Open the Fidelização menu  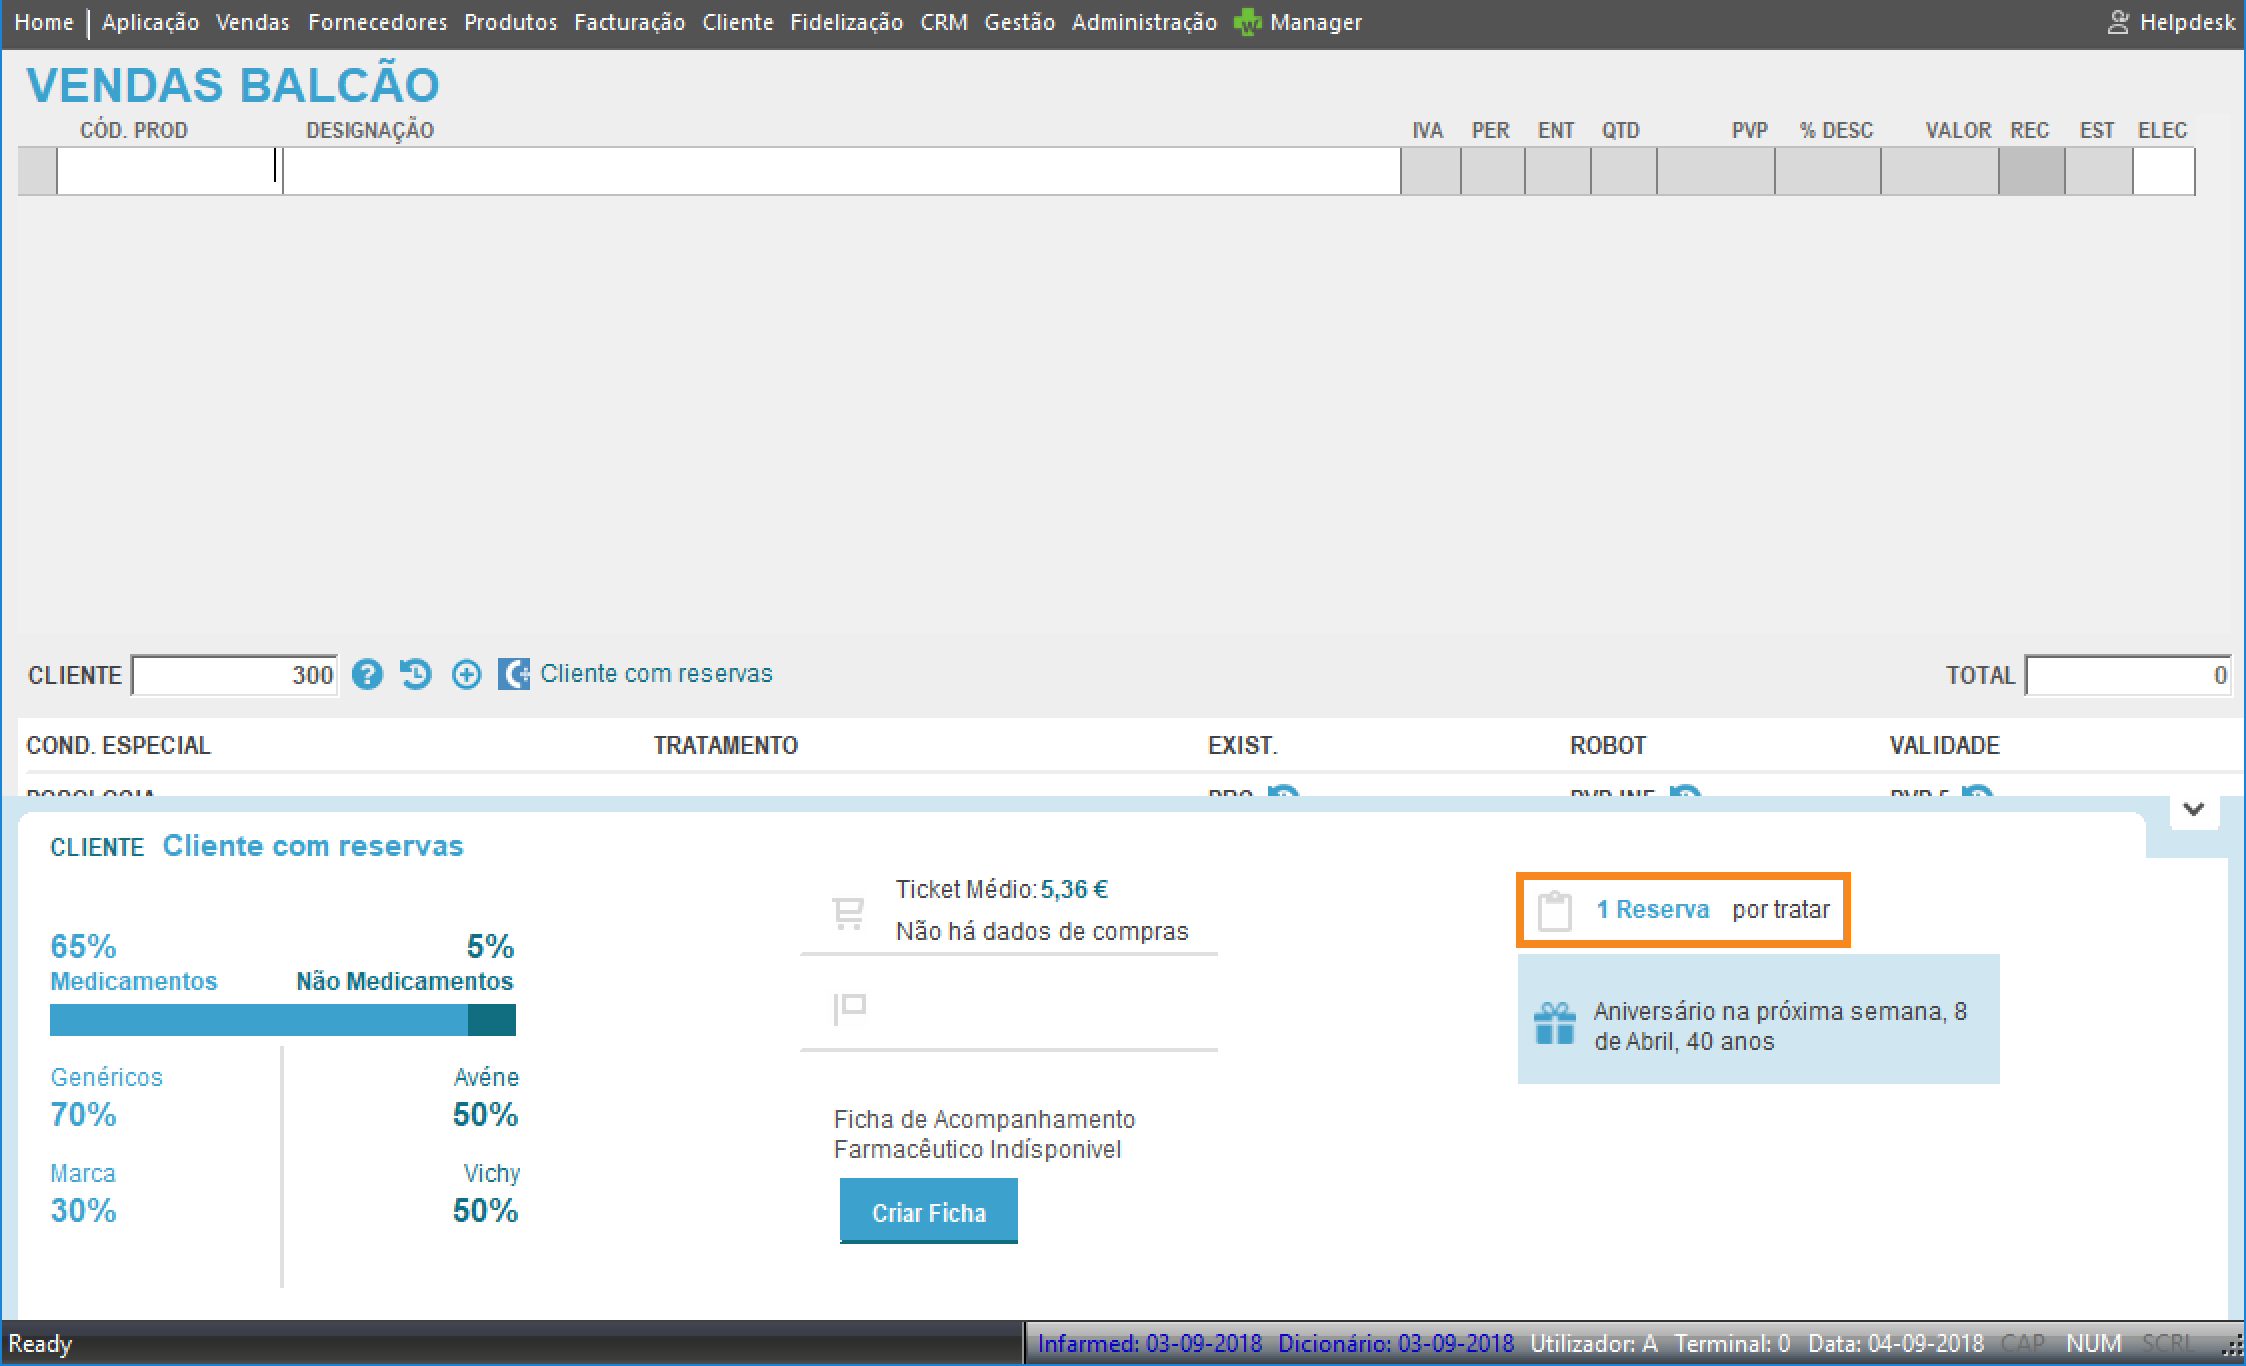click(846, 22)
